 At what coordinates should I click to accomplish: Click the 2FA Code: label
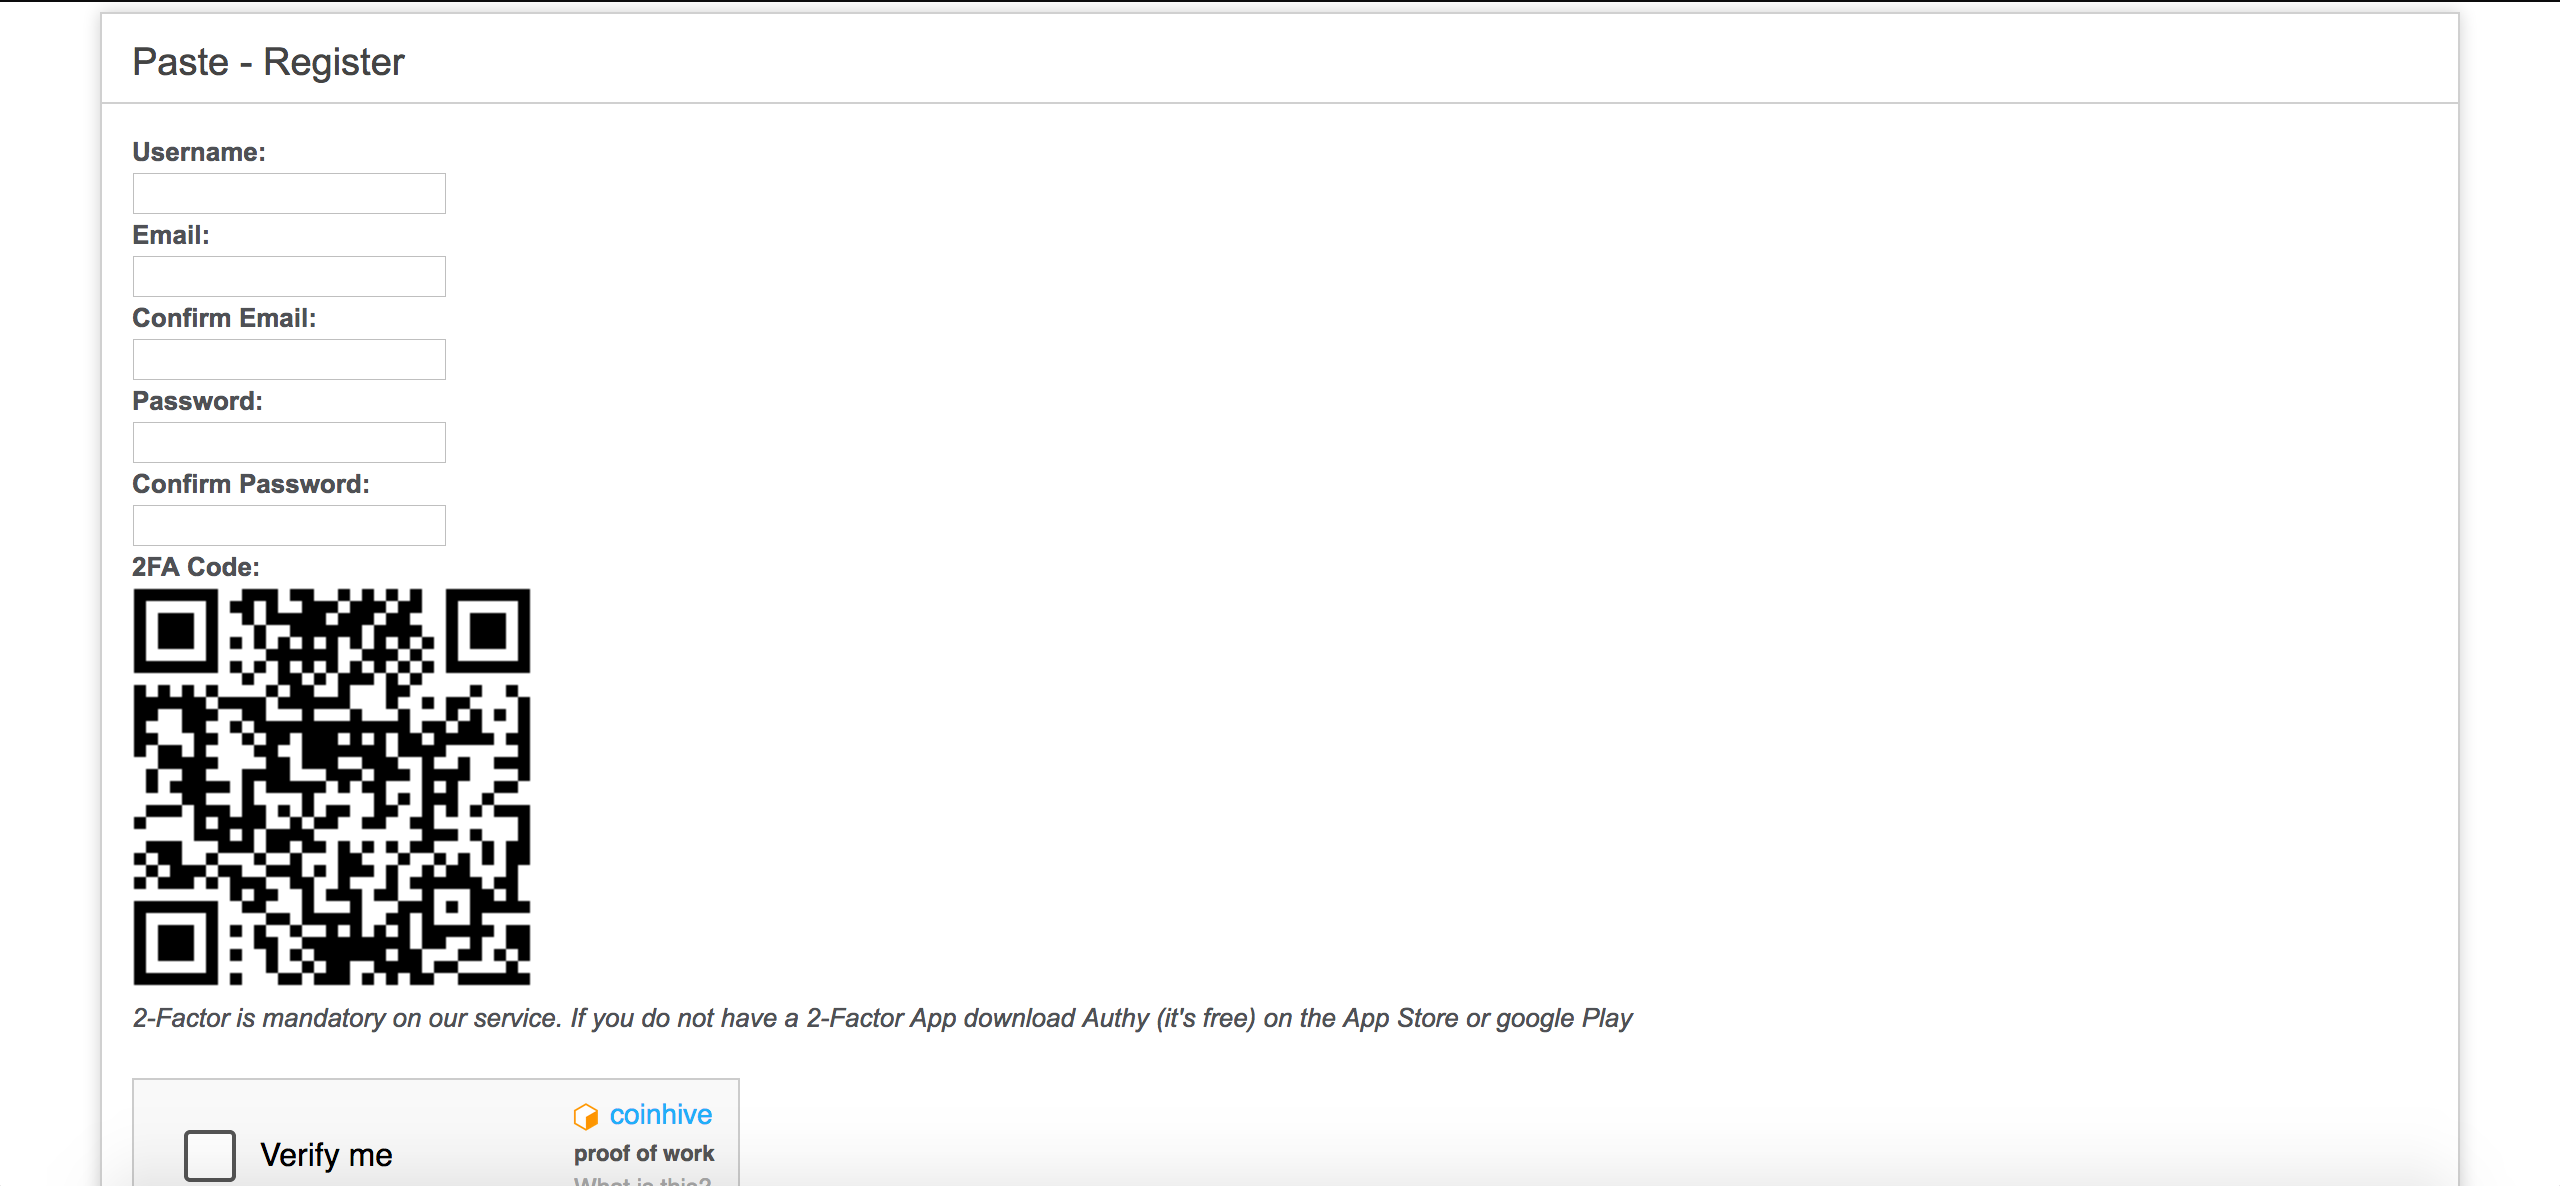196,567
